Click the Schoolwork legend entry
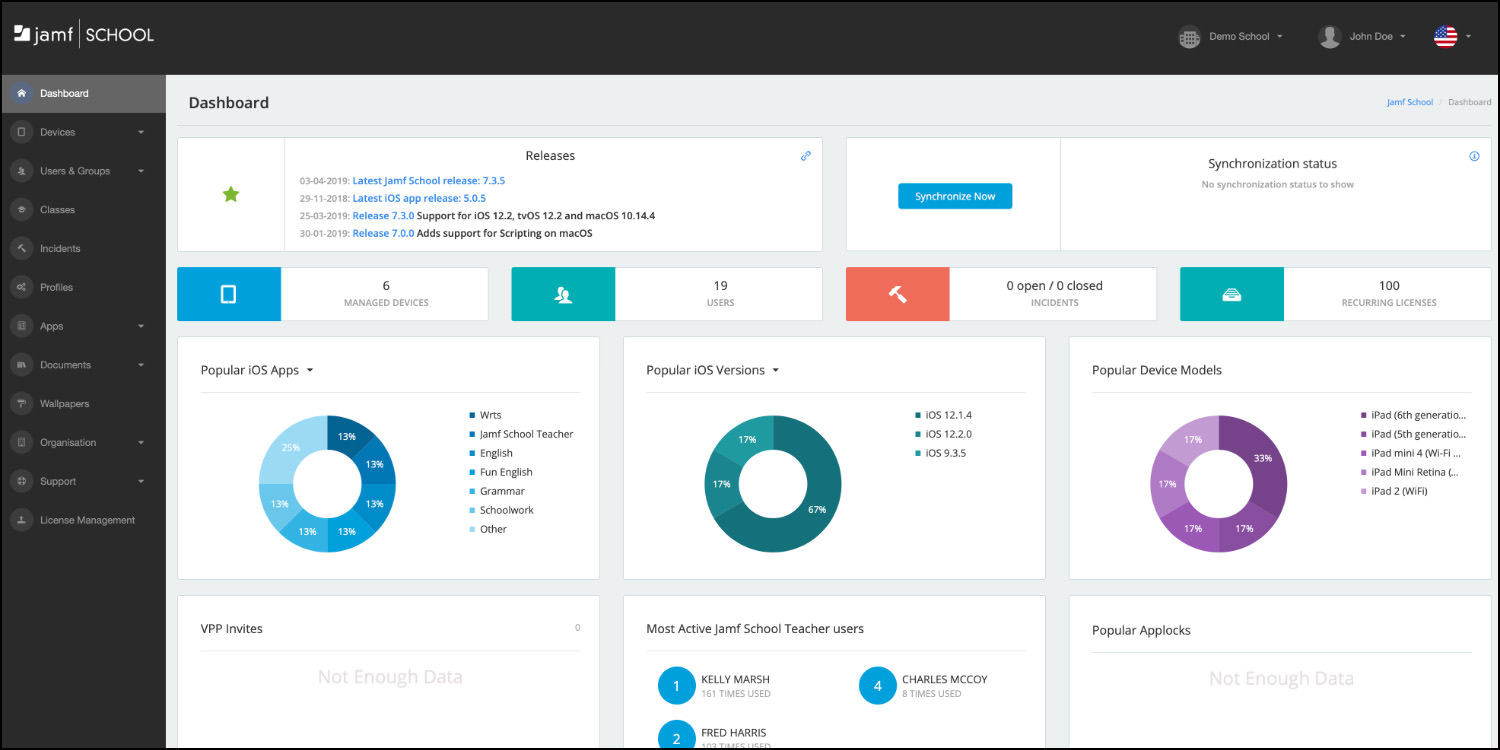 (x=502, y=510)
